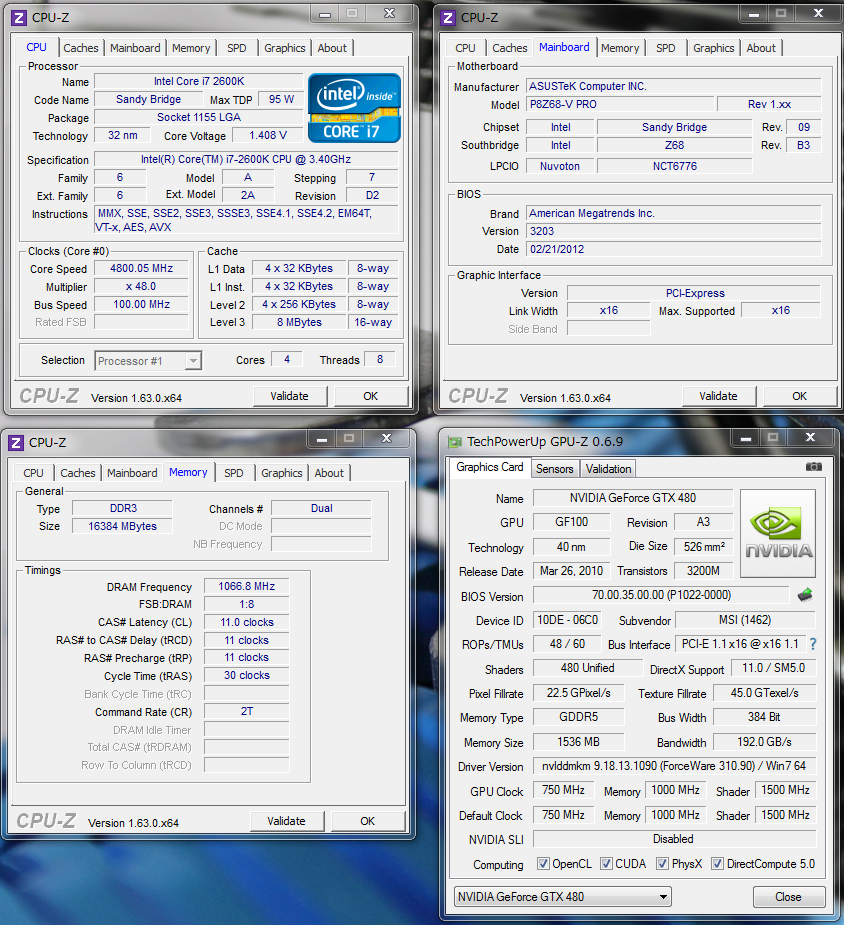
Task: Switch to the Sensors tab in GPU-Z
Action: point(554,468)
